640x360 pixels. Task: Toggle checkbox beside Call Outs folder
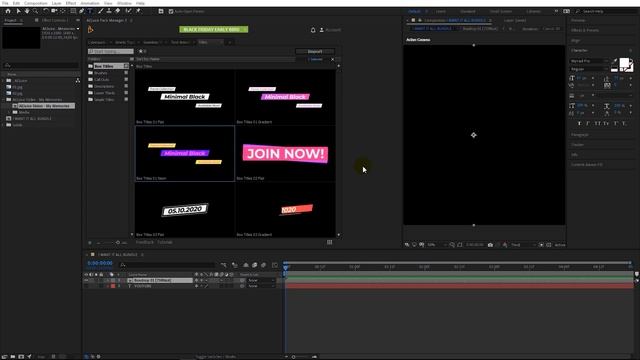[x=126, y=80]
